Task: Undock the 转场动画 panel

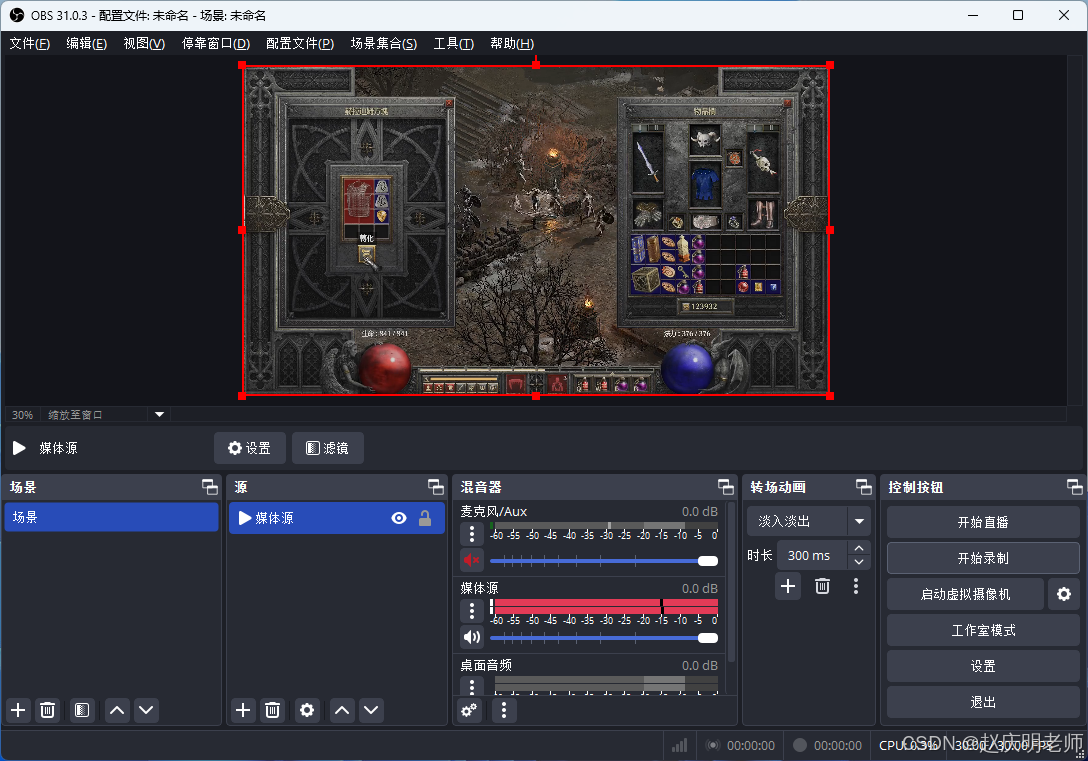Action: 864,487
